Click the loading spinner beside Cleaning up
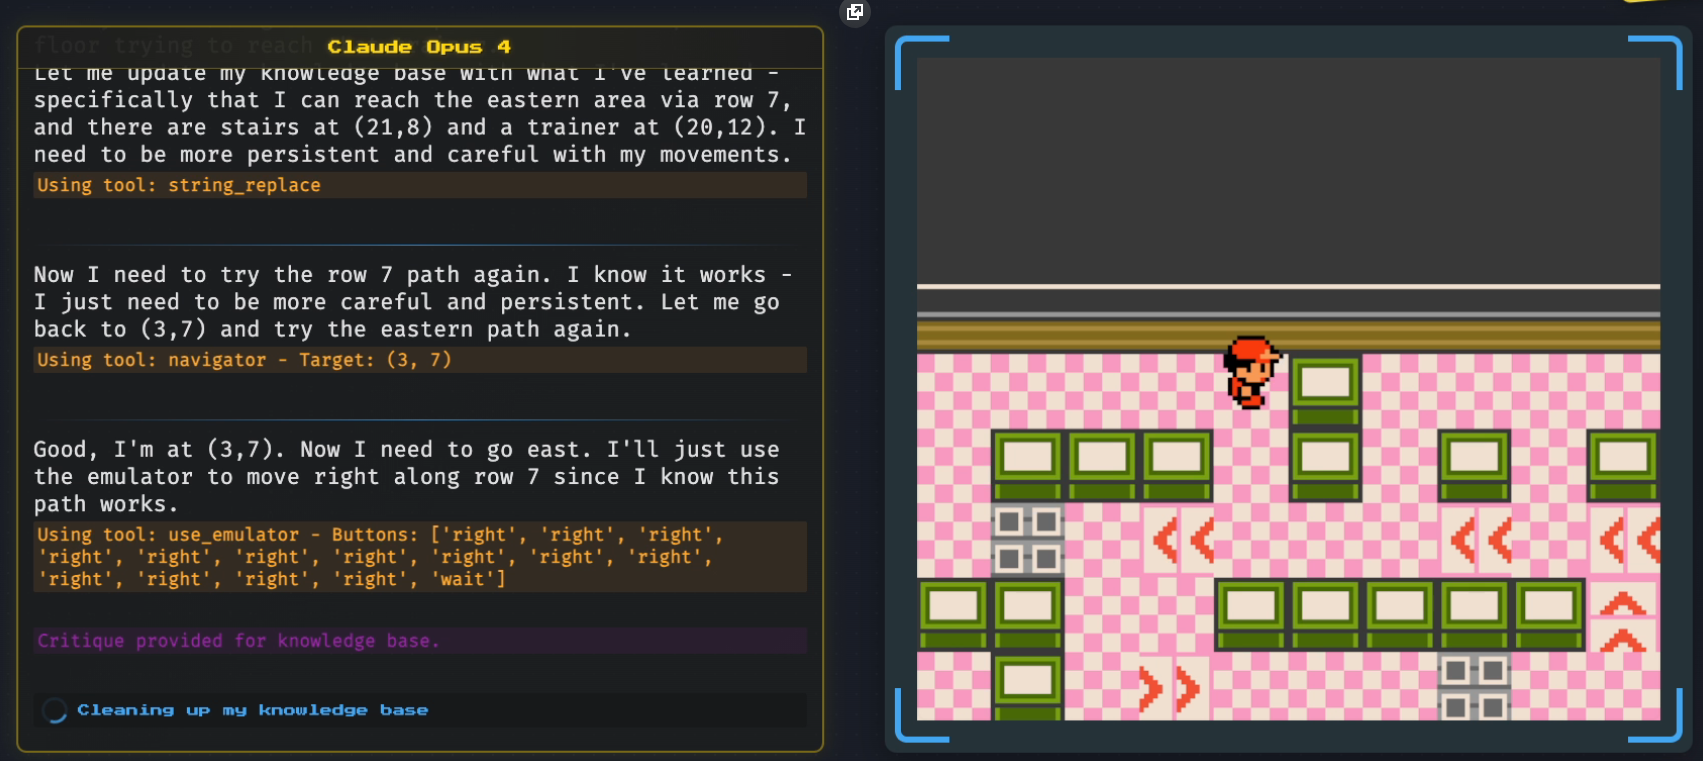 [55, 710]
